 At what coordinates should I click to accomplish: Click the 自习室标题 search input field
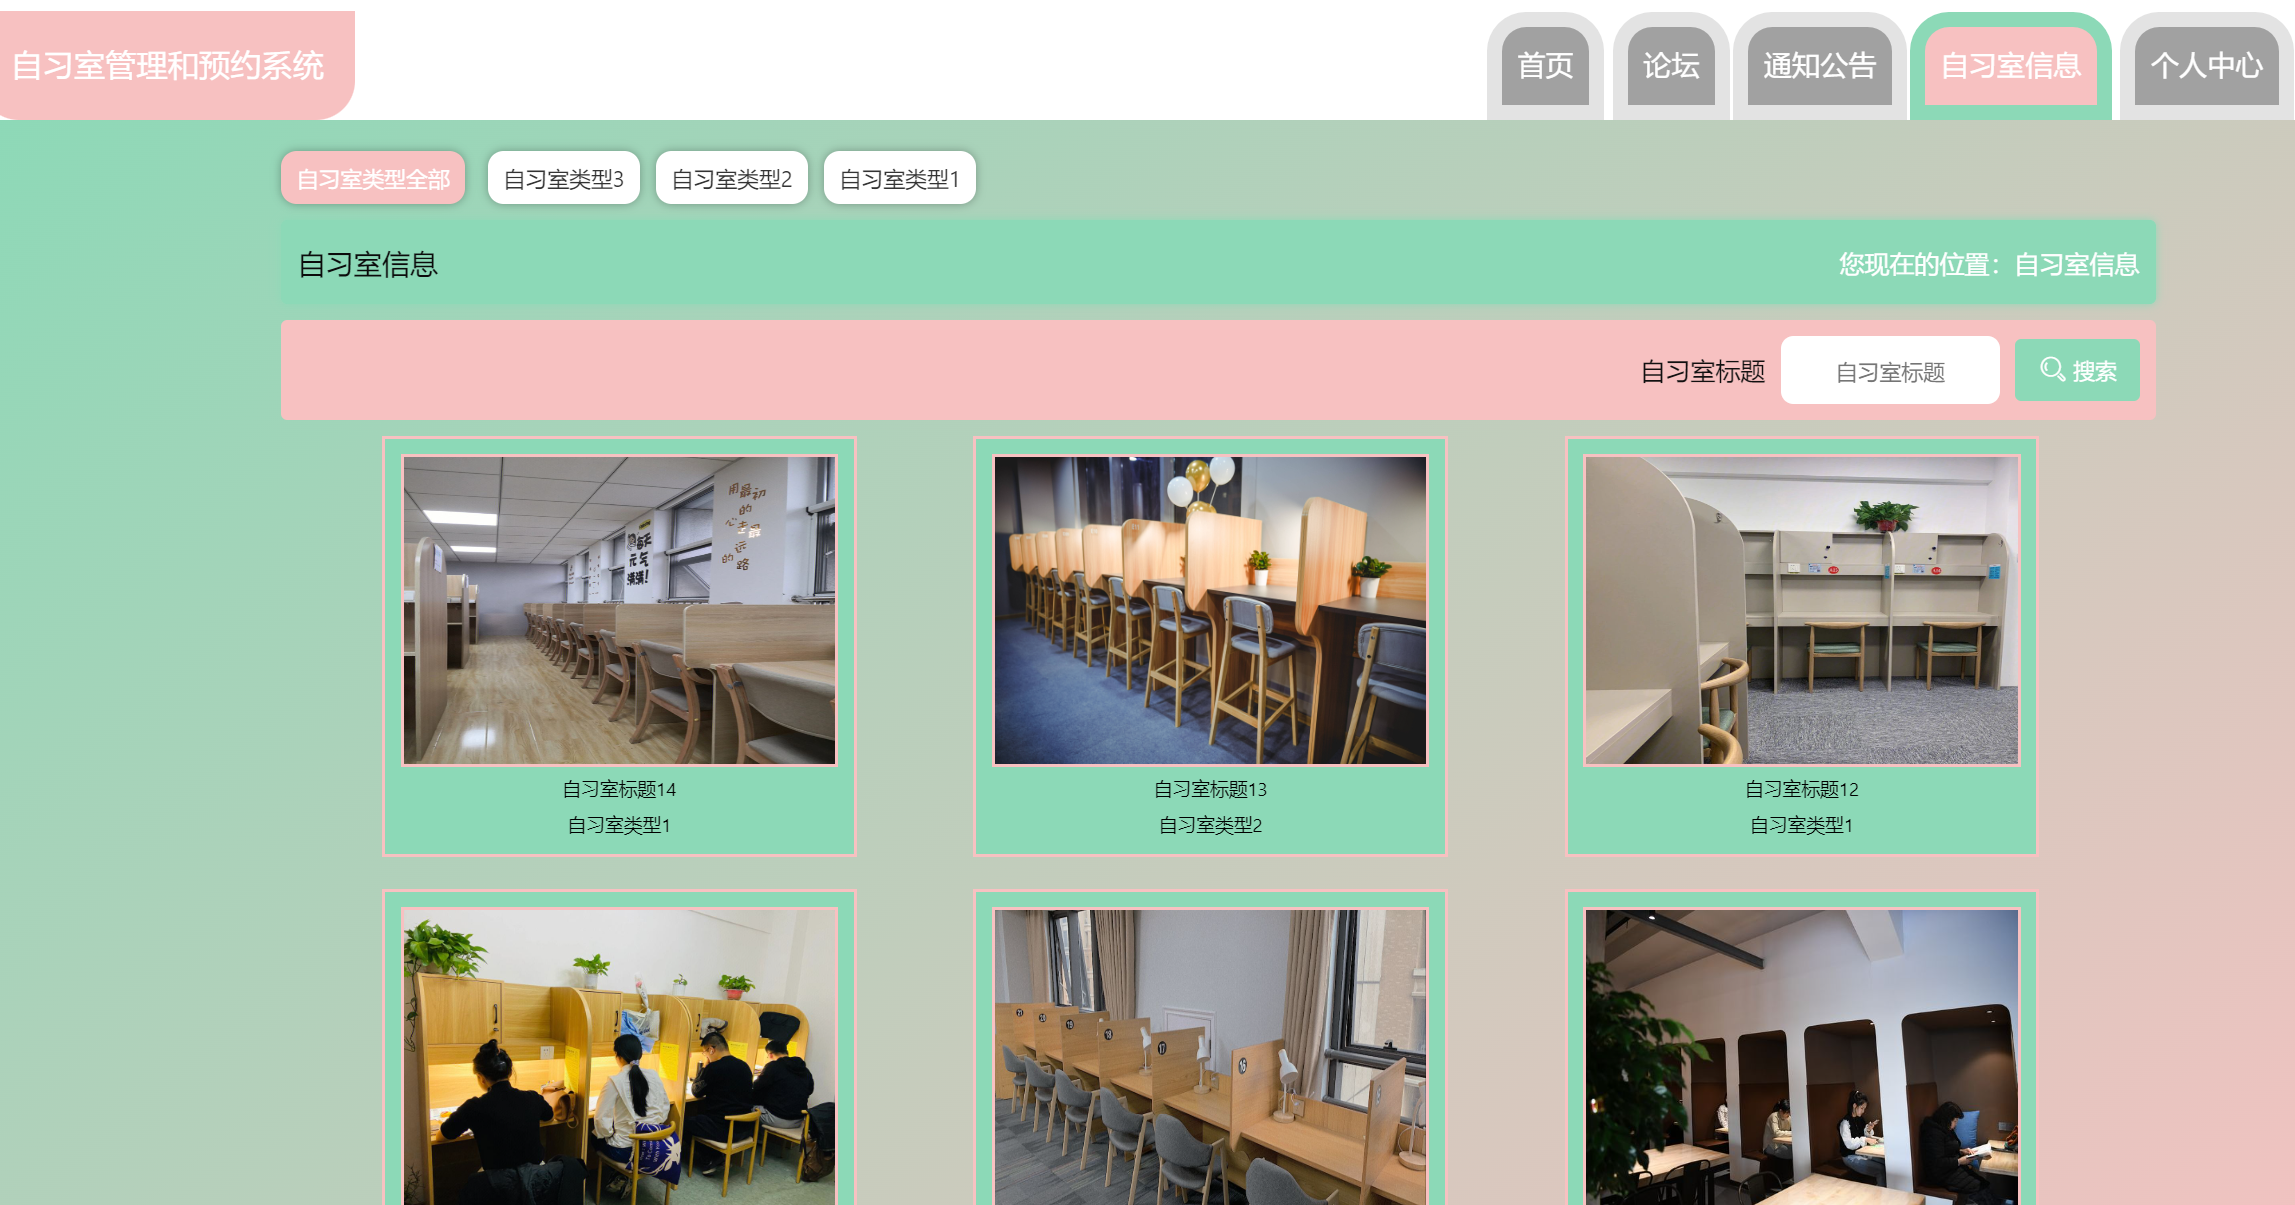point(1889,371)
